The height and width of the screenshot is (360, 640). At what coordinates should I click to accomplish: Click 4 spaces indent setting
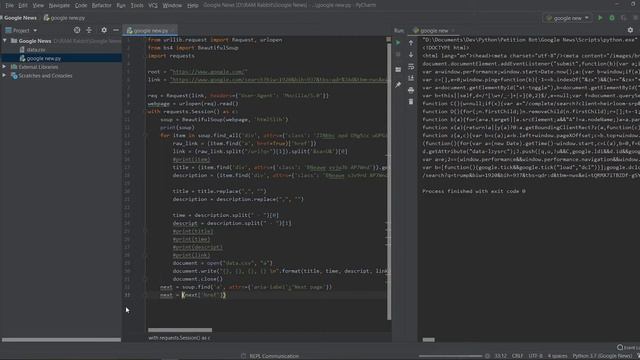(558, 356)
